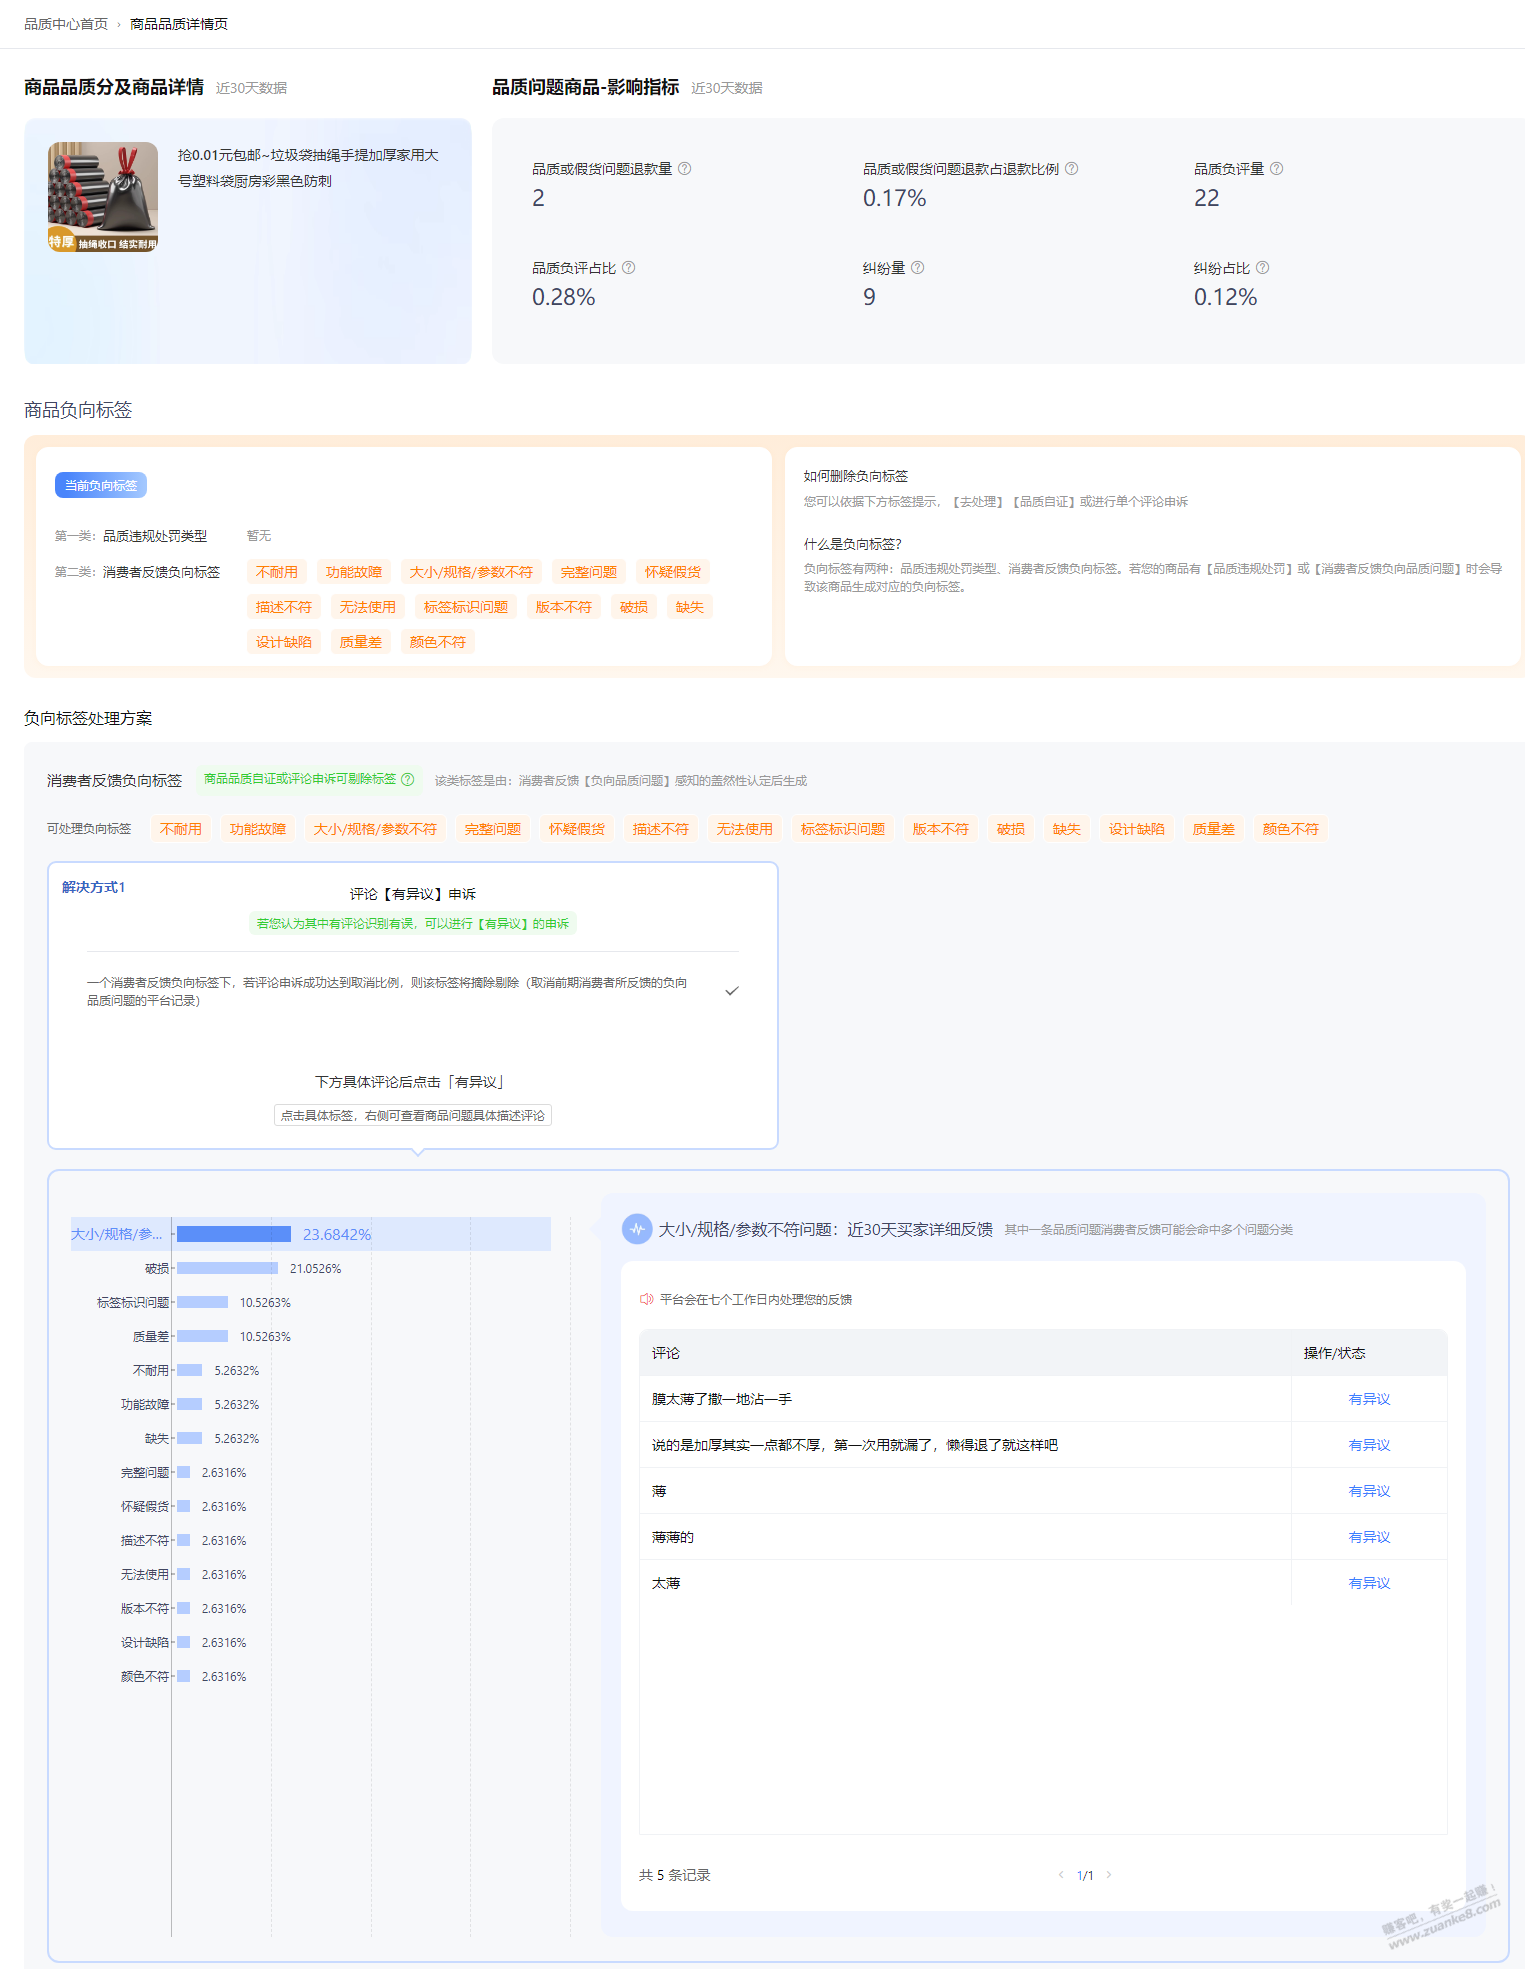Click help icon after 商品品质自证或评论申诉可剔除标签
The width and height of the screenshot is (1525, 1969).
pos(408,780)
